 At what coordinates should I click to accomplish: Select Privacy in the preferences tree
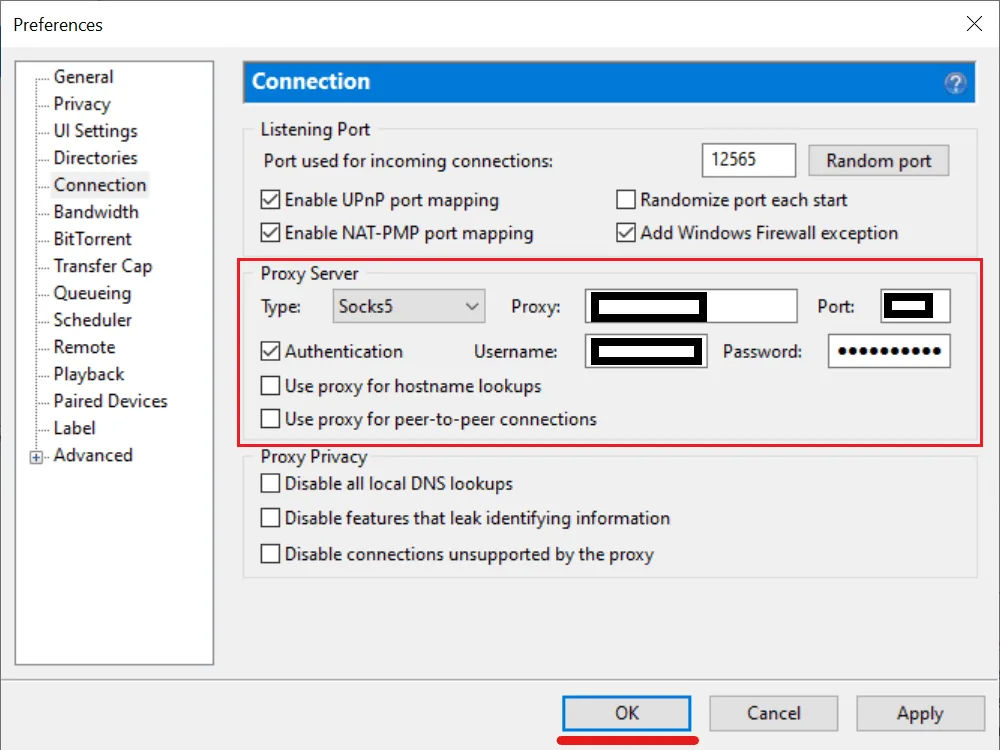[x=82, y=103]
